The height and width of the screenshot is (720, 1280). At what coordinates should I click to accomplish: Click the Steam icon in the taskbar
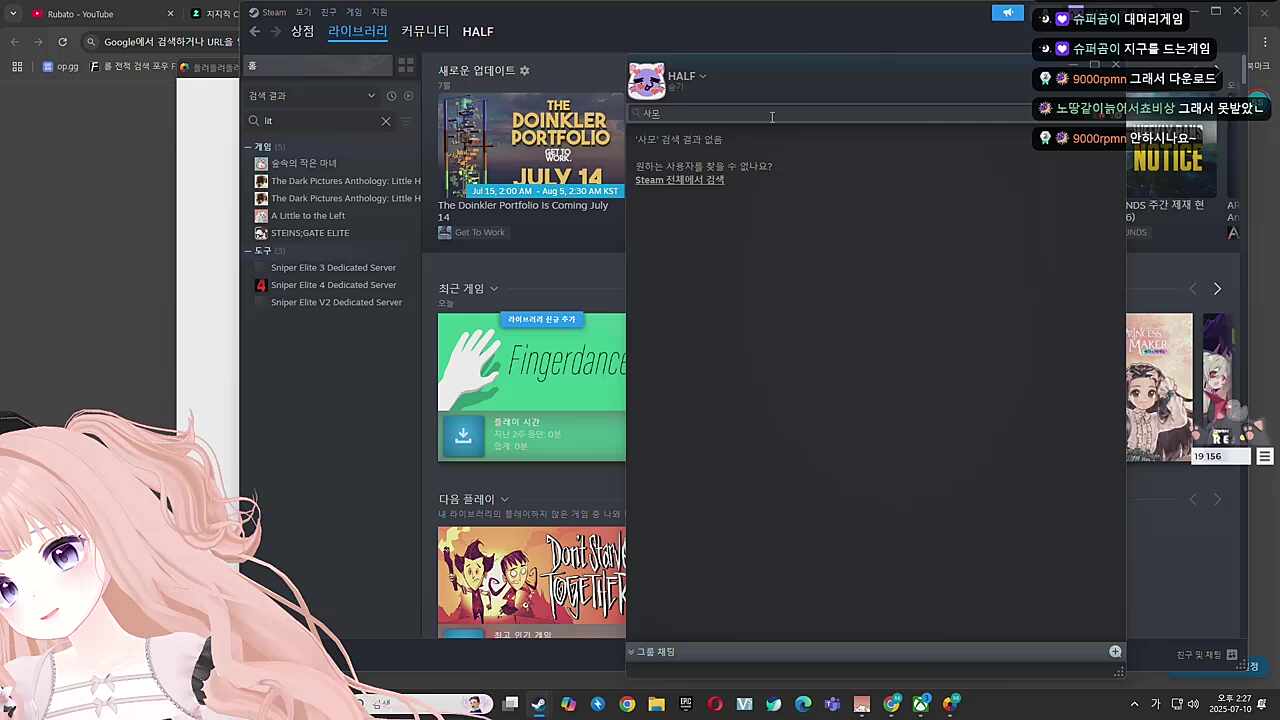click(x=538, y=704)
